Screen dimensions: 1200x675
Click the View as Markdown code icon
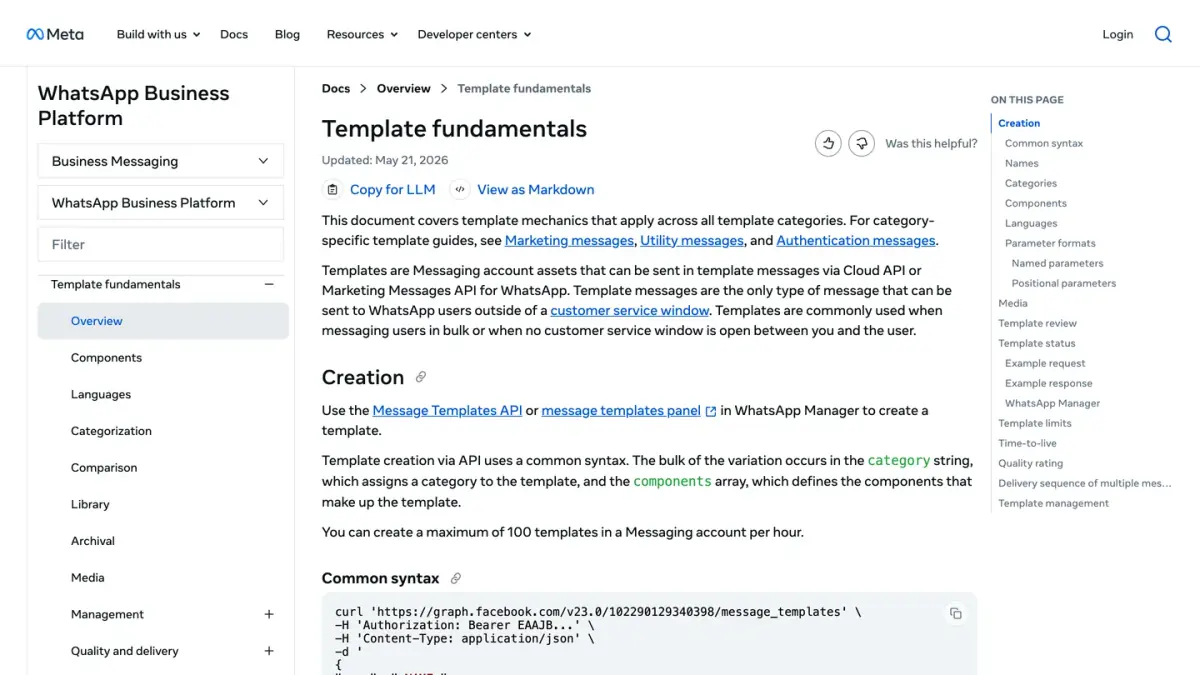[460, 189]
